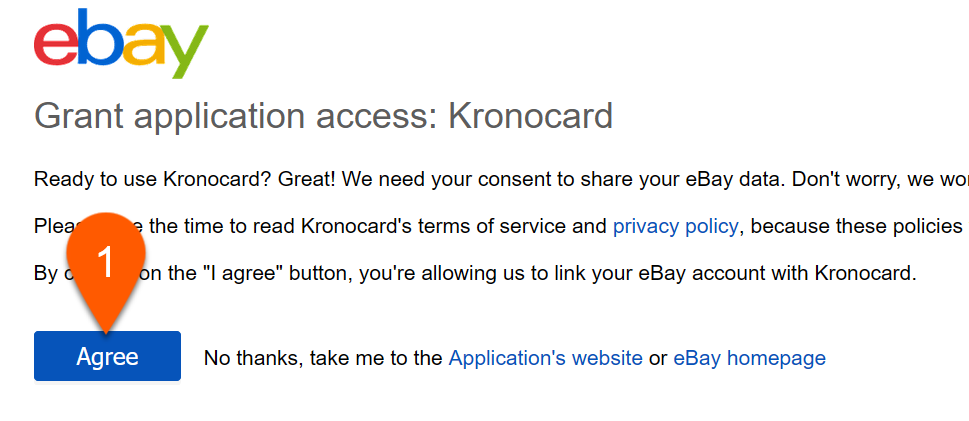Open the eBay homepage link
Screen dimensions: 969x421
coord(749,358)
